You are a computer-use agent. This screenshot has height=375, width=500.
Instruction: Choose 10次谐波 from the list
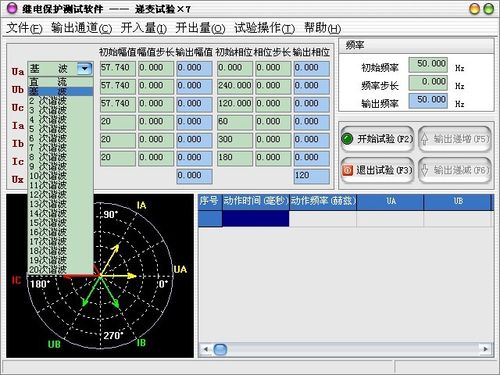click(60, 176)
